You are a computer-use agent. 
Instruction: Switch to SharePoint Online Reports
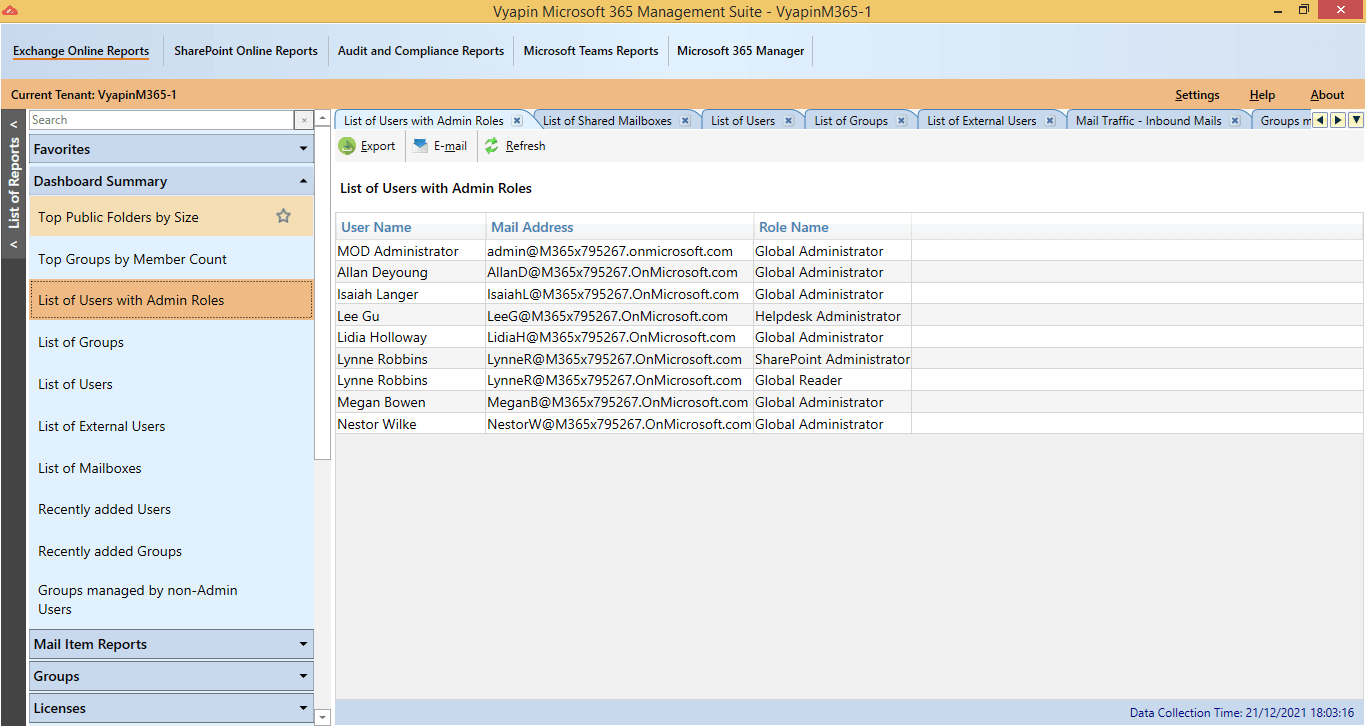246,51
